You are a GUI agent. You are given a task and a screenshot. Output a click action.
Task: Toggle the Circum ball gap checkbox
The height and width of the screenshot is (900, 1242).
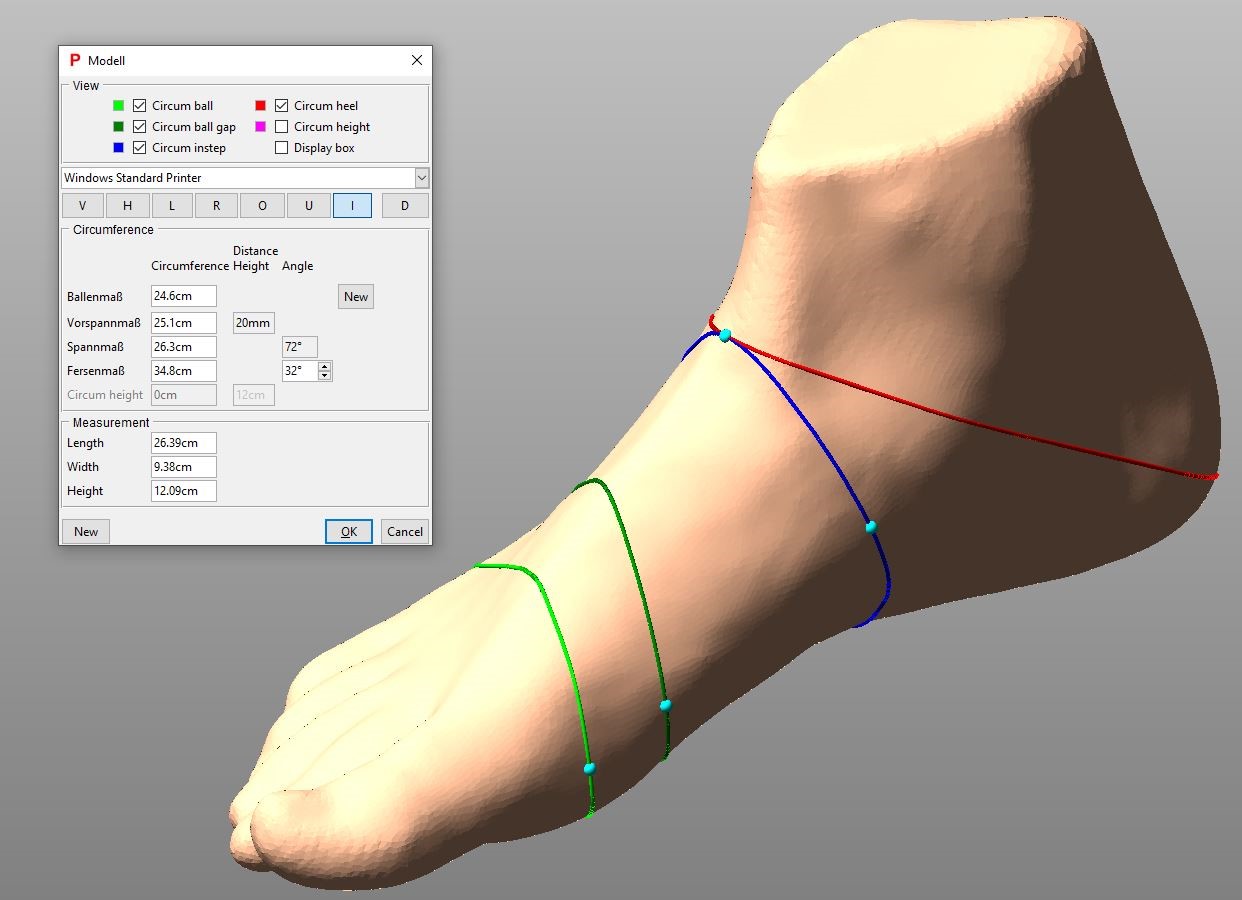[140, 126]
